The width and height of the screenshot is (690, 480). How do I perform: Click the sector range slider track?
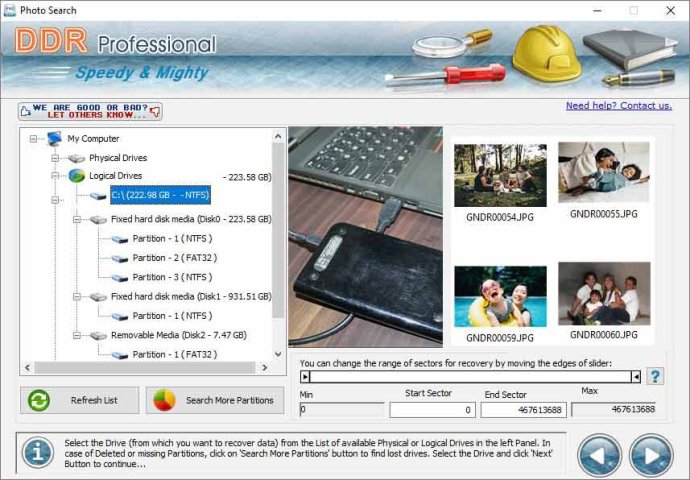[x=470, y=377]
